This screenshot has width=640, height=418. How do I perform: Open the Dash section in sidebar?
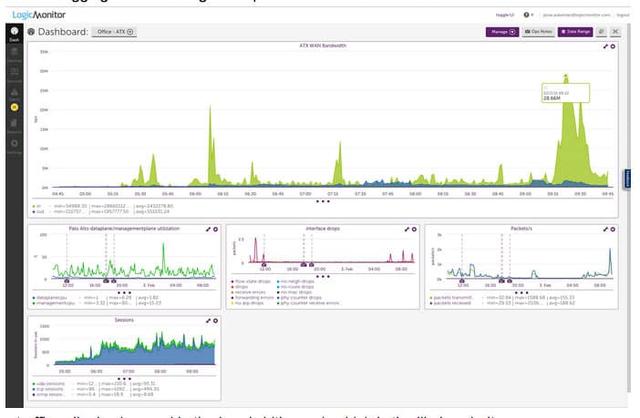(15, 34)
